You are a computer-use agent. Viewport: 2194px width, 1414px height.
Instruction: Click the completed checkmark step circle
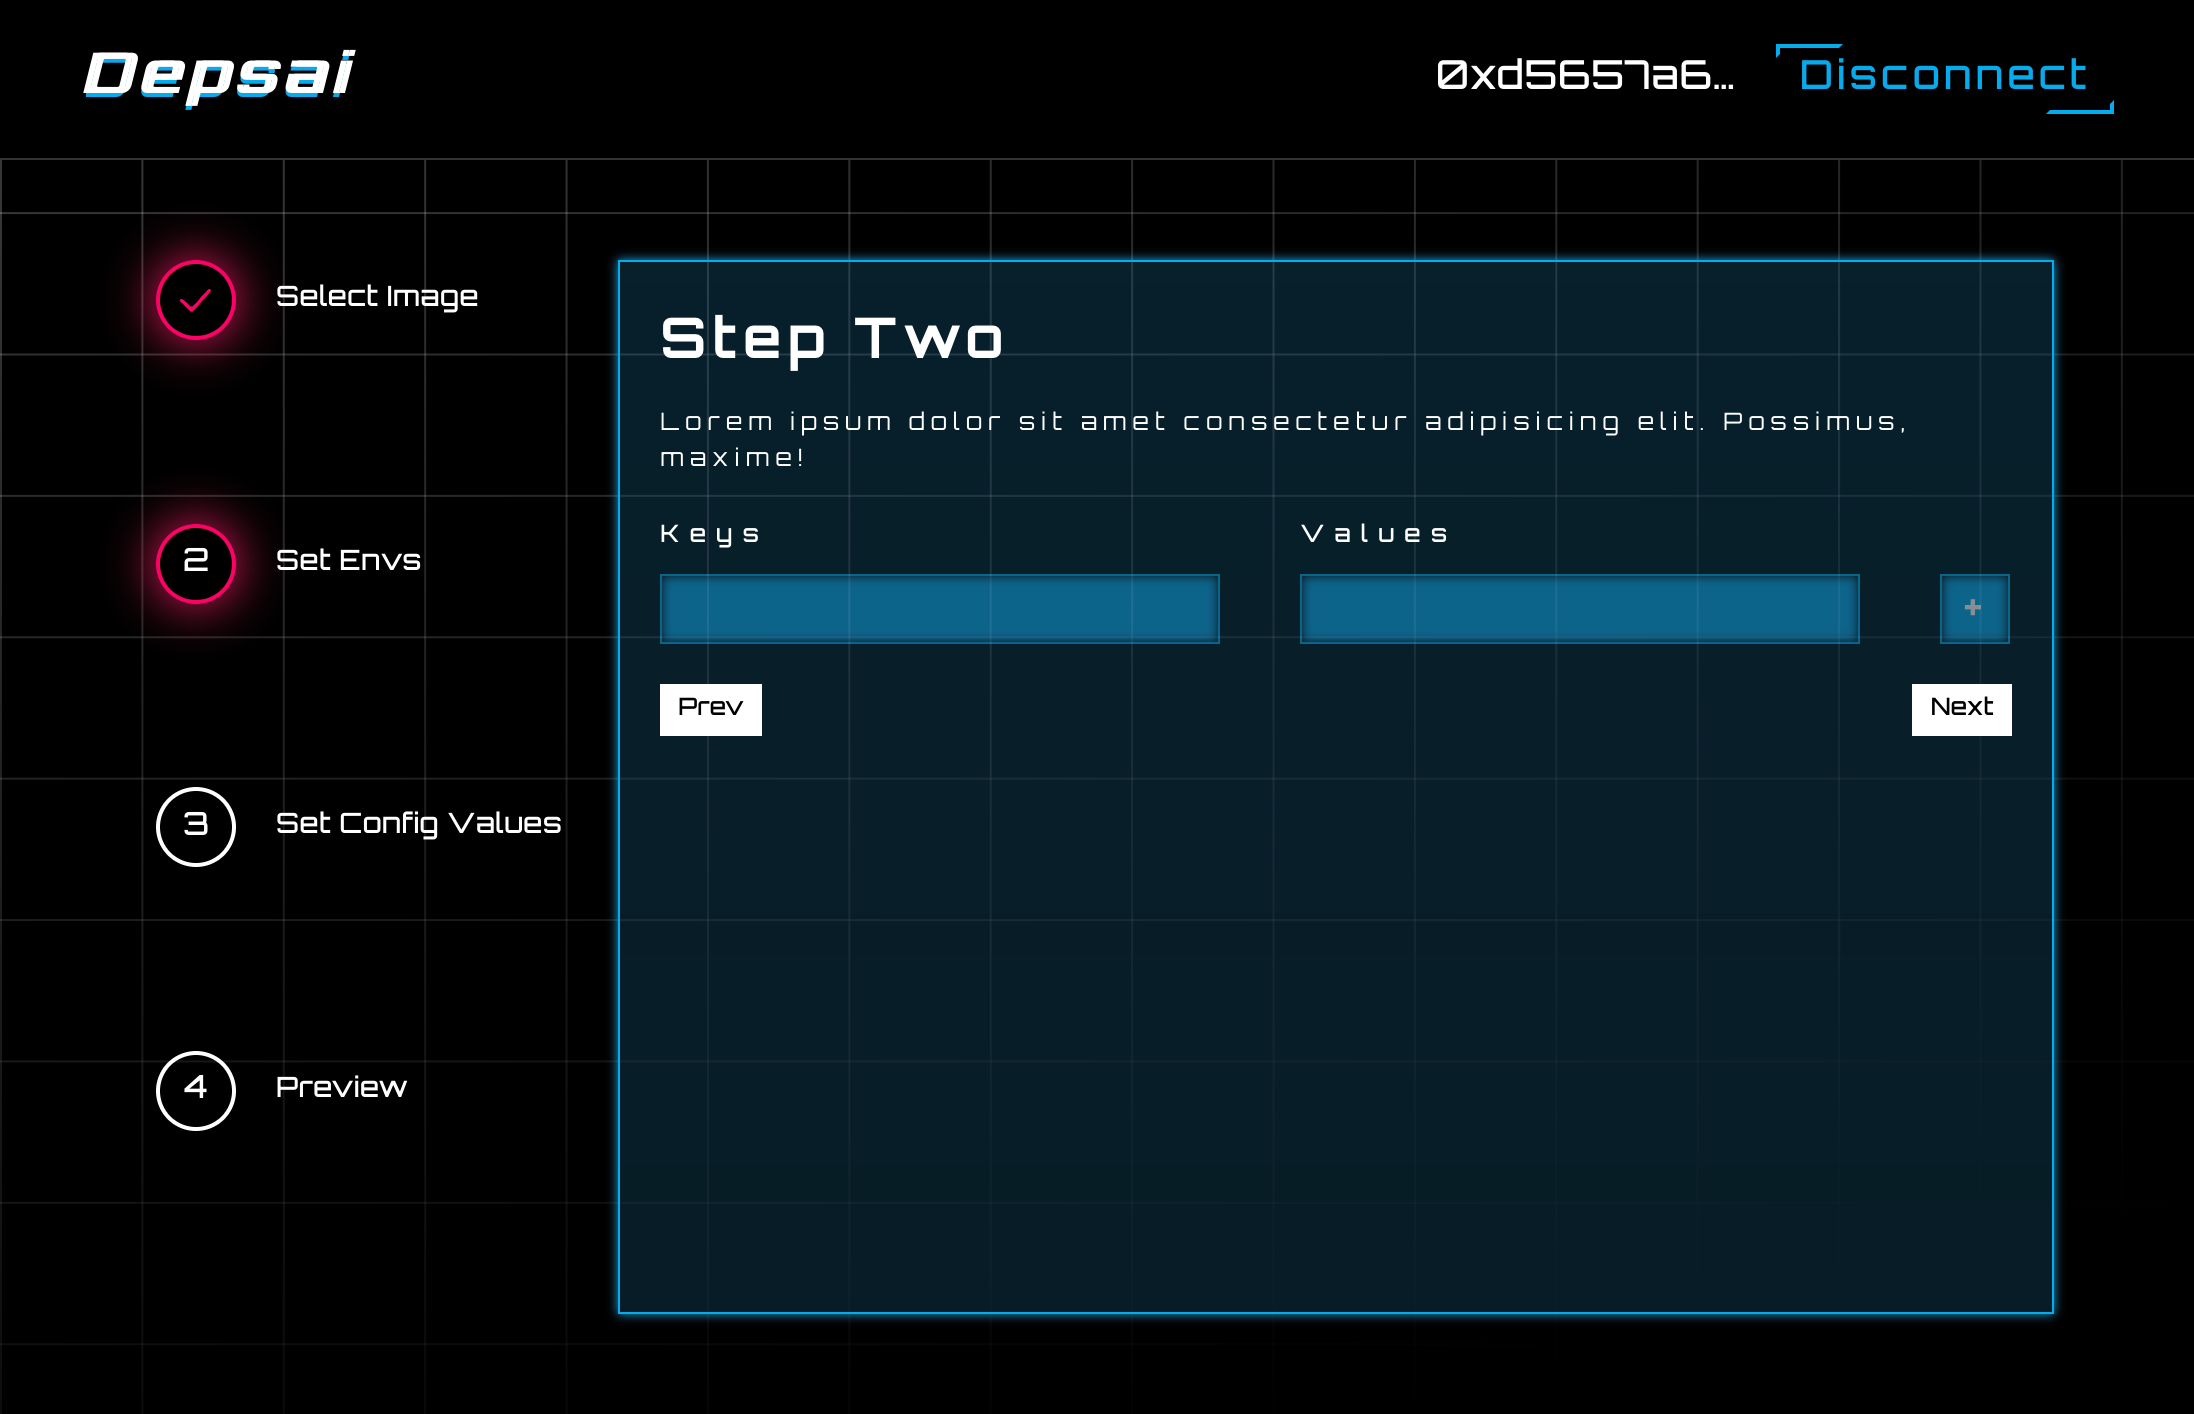[196, 300]
